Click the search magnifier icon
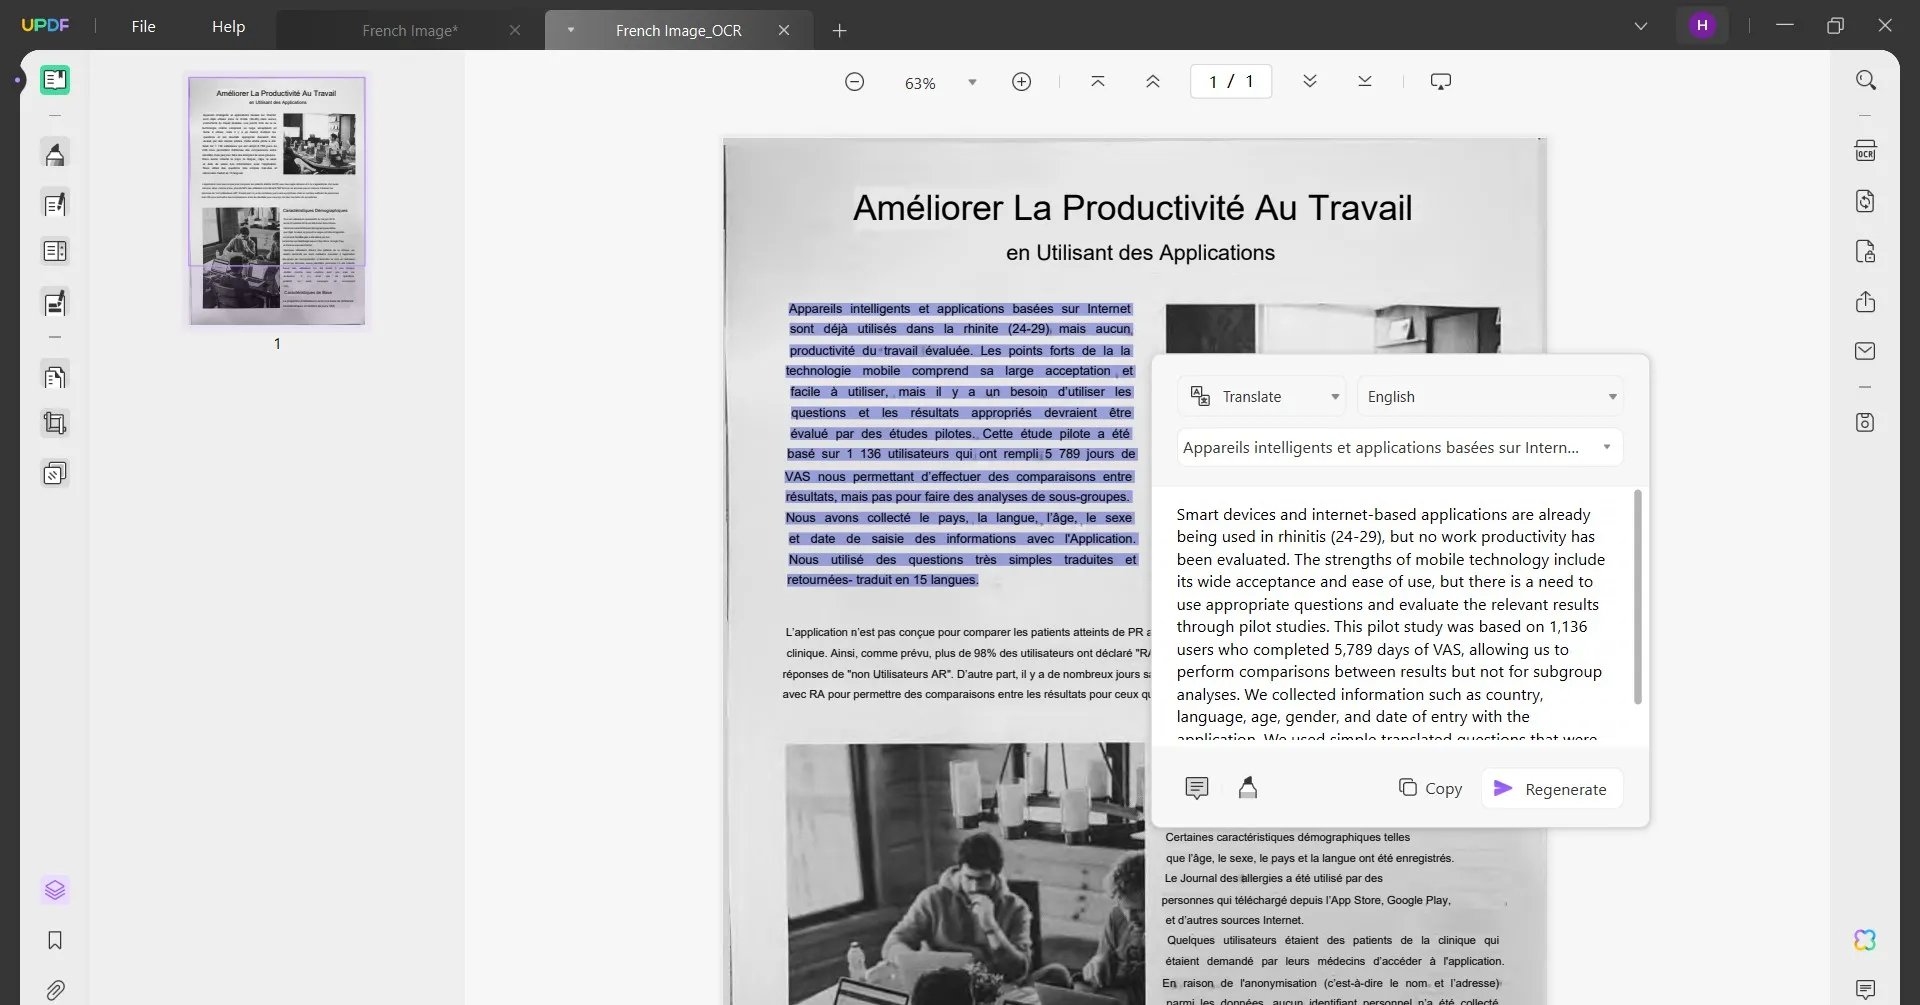Viewport: 1920px width, 1005px height. 1865,80
